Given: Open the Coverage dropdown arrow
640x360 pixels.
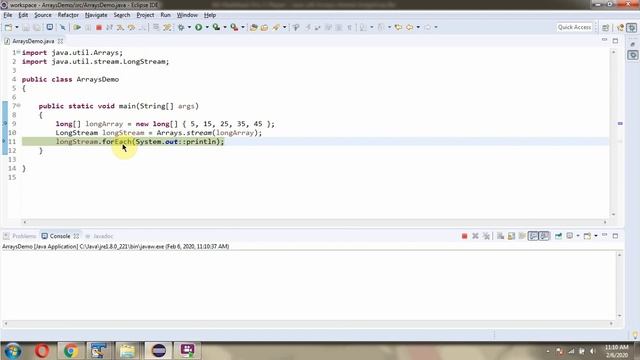Looking at the screenshot, I should 225,27.
